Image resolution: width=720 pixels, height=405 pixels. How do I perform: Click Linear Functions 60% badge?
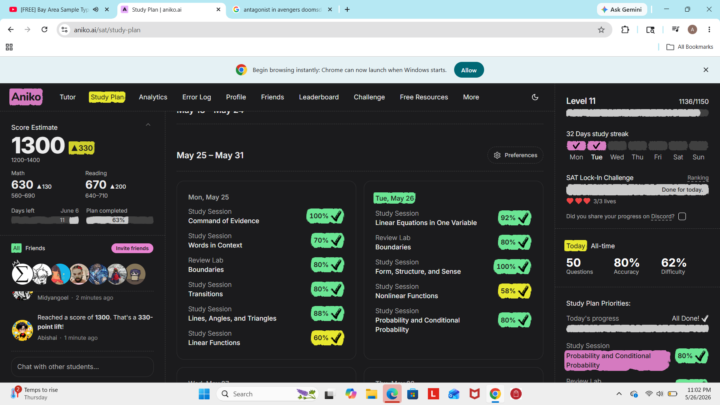(x=327, y=338)
